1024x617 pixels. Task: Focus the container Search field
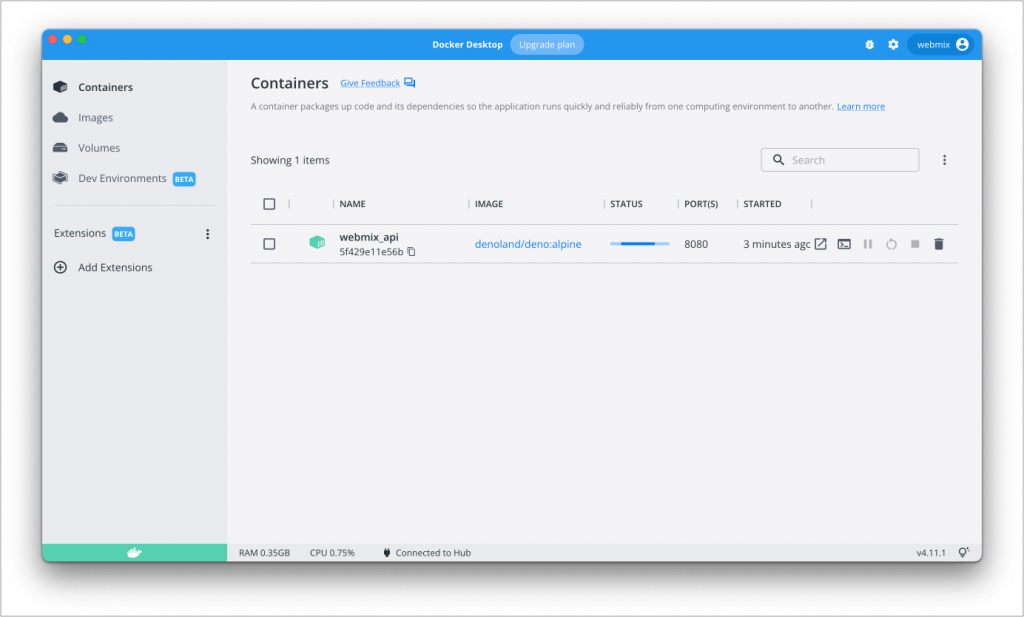click(x=840, y=160)
